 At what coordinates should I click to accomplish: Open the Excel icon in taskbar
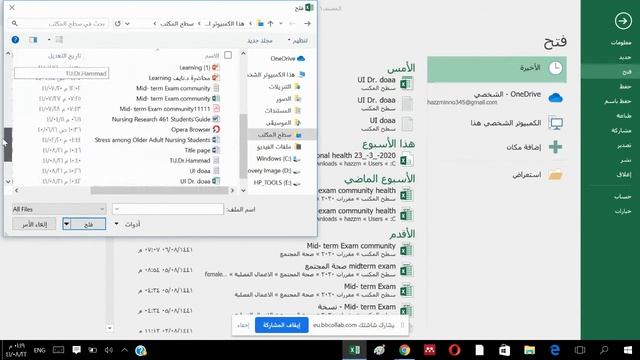(354, 350)
